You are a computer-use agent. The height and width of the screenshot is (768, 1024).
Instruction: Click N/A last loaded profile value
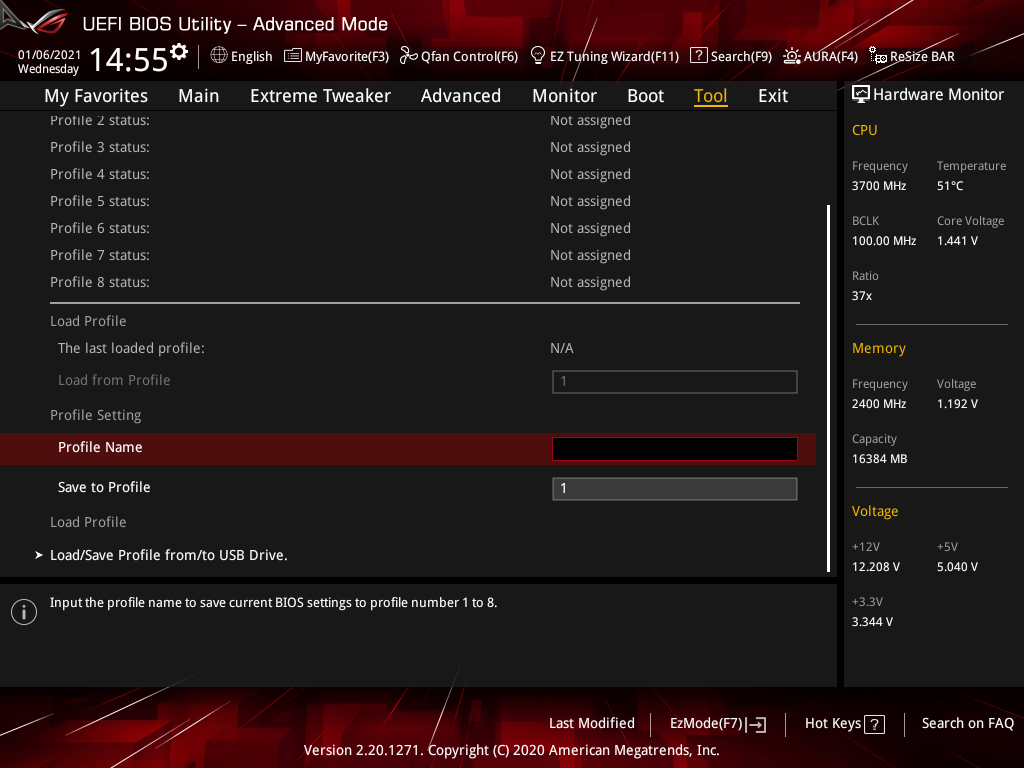pos(562,348)
